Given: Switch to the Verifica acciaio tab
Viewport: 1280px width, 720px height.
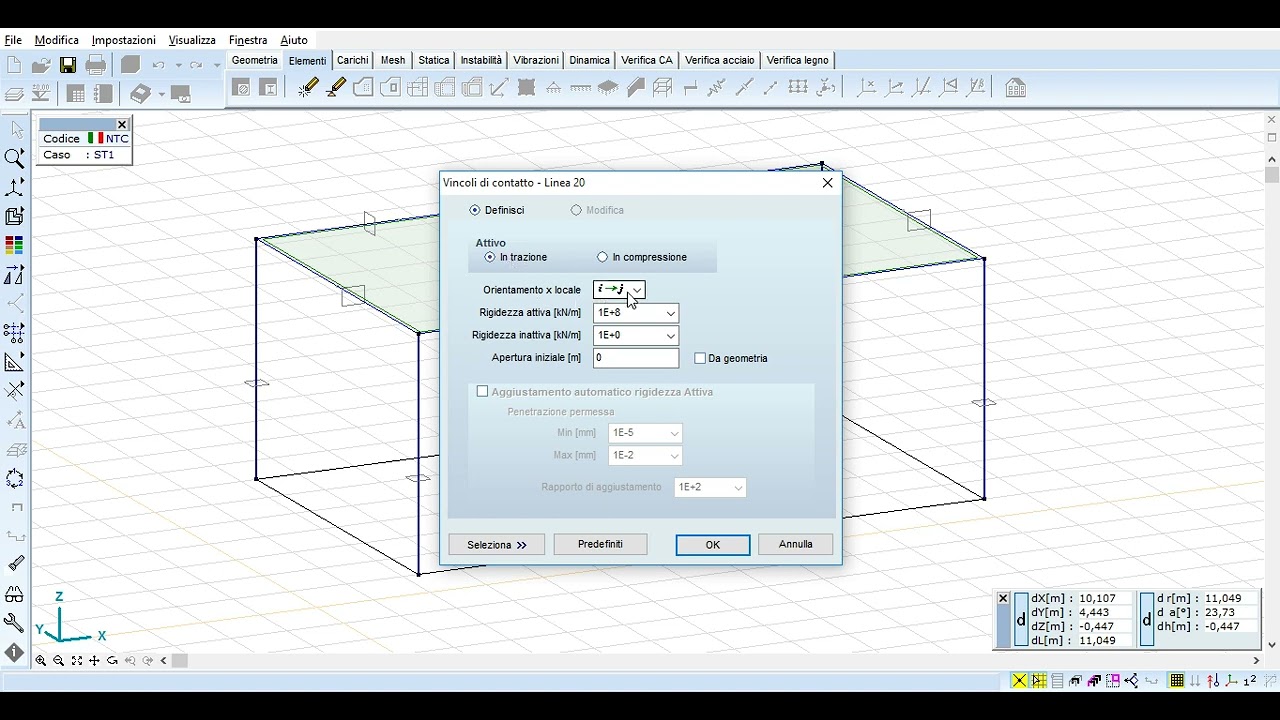Looking at the screenshot, I should click(x=720, y=60).
